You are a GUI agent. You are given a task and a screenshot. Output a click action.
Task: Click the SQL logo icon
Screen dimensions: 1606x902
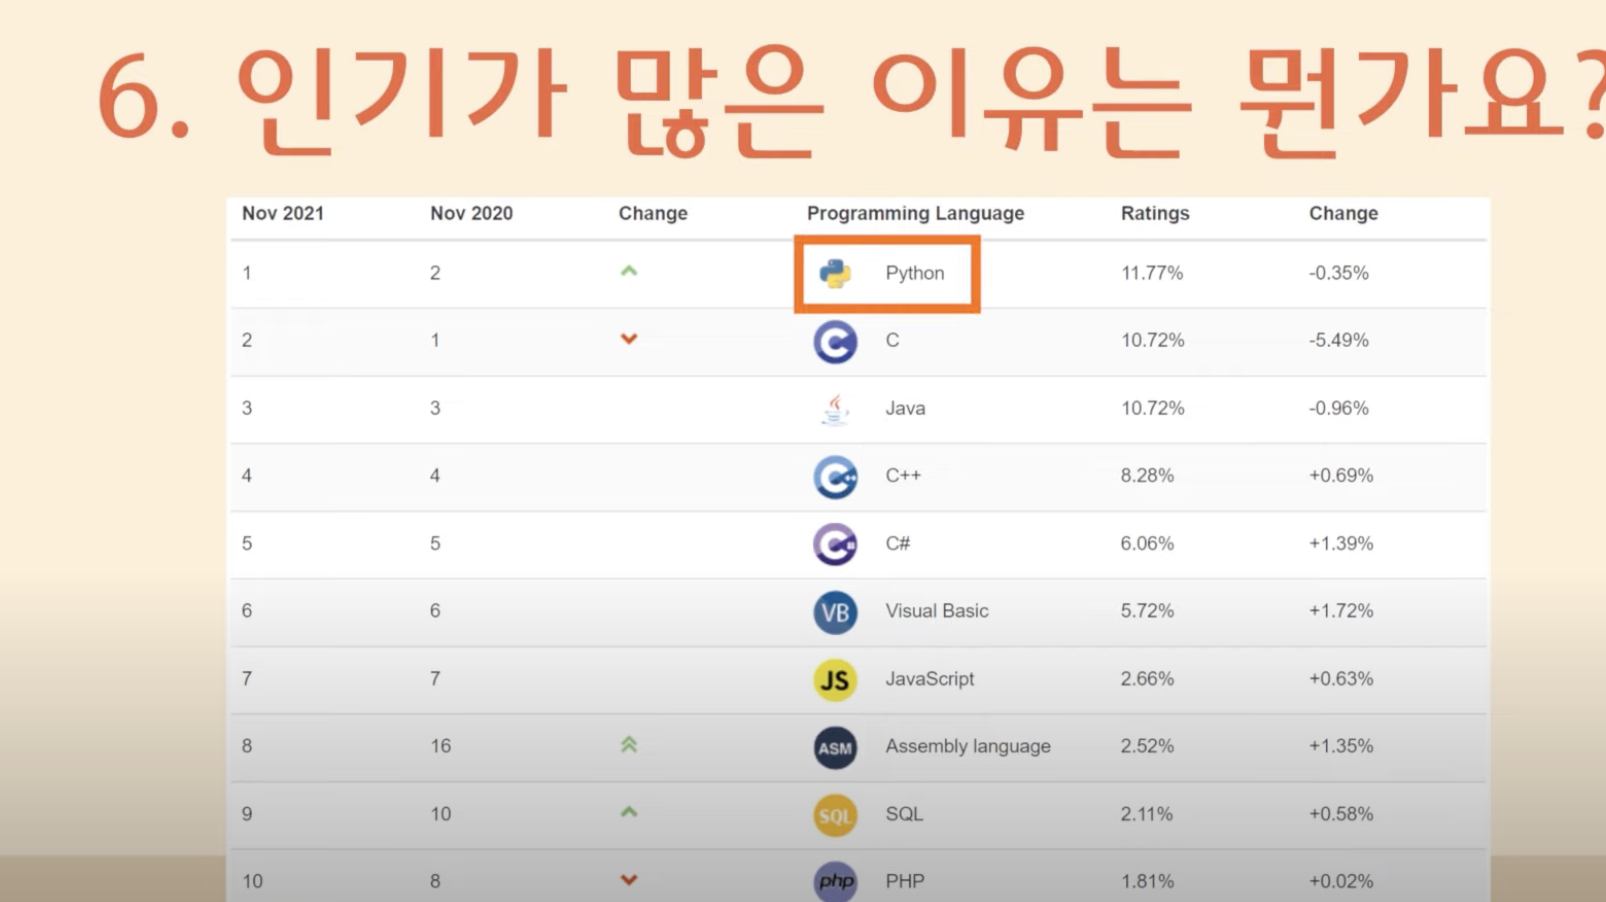tap(835, 815)
